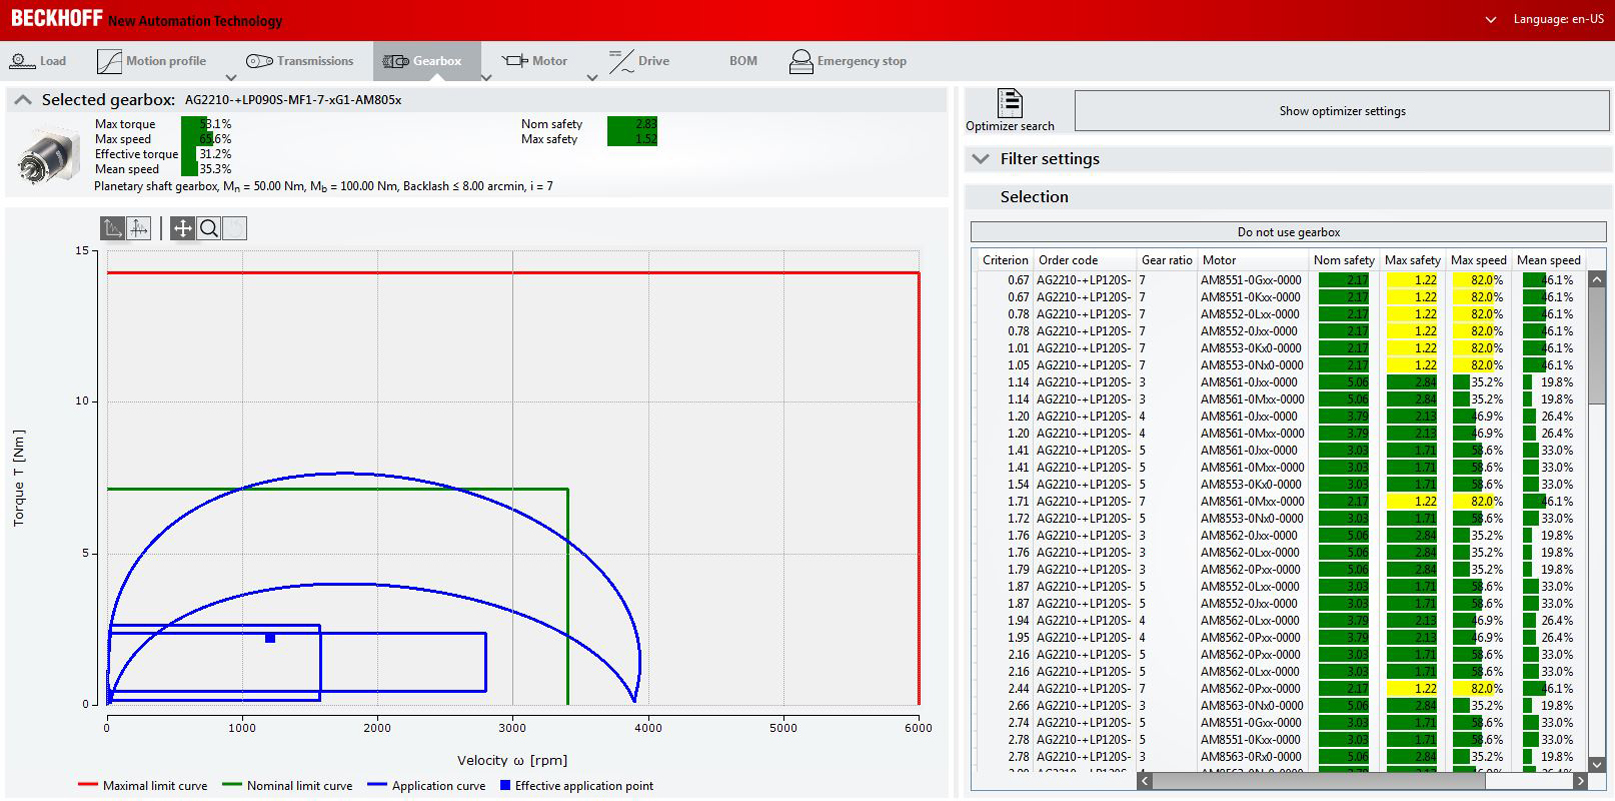Click Effective application point legend entry
Image resolution: width=1615 pixels, height=801 pixels.
[576, 786]
